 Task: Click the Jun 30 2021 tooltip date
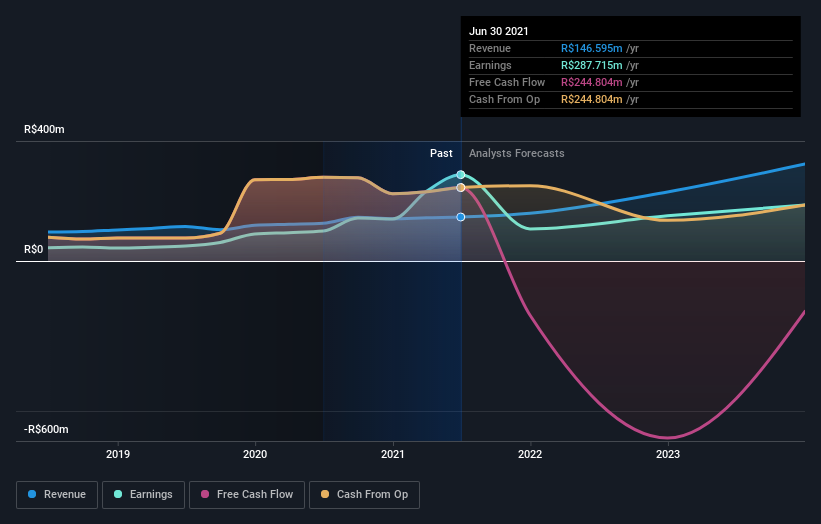coord(498,31)
